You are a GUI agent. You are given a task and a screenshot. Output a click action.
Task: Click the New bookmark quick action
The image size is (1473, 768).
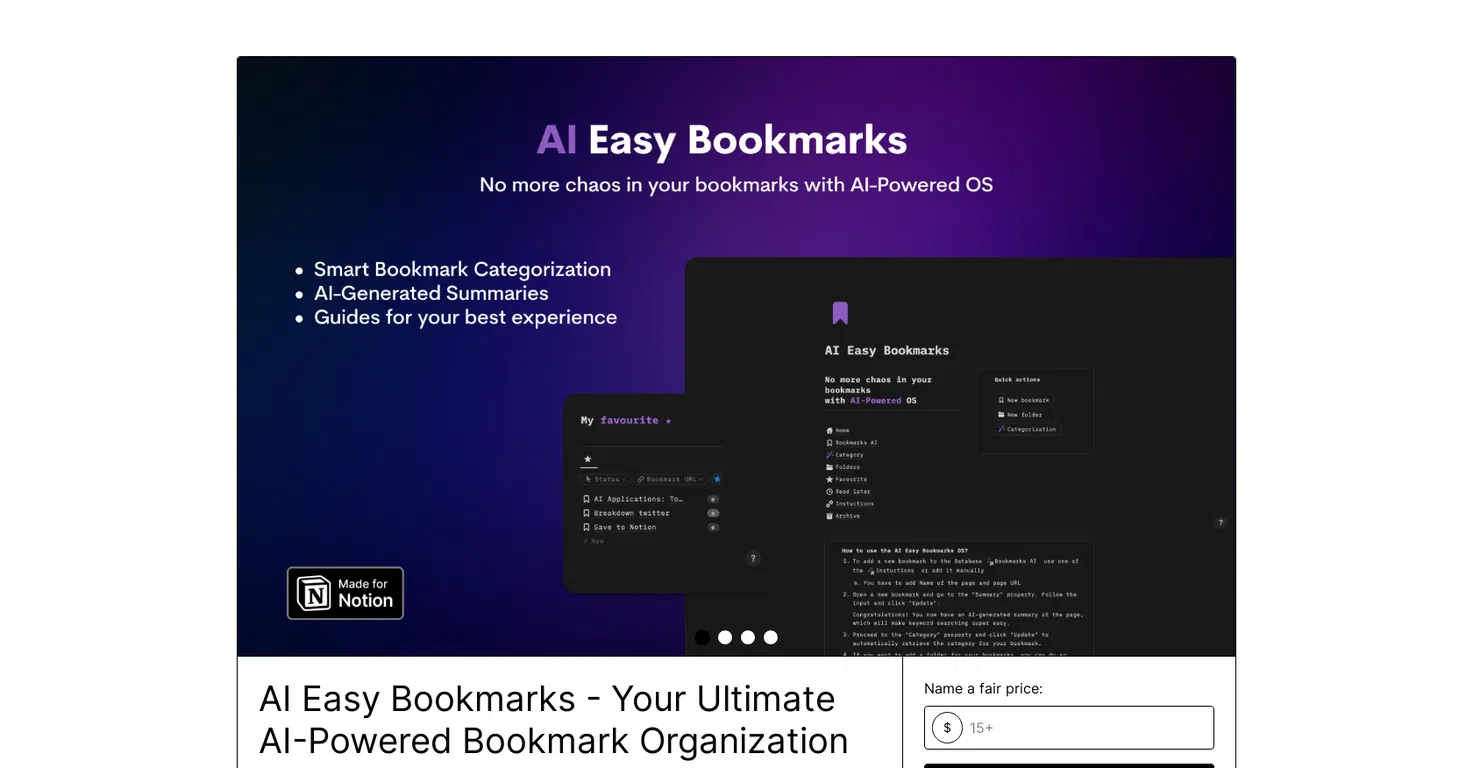click(x=1024, y=400)
